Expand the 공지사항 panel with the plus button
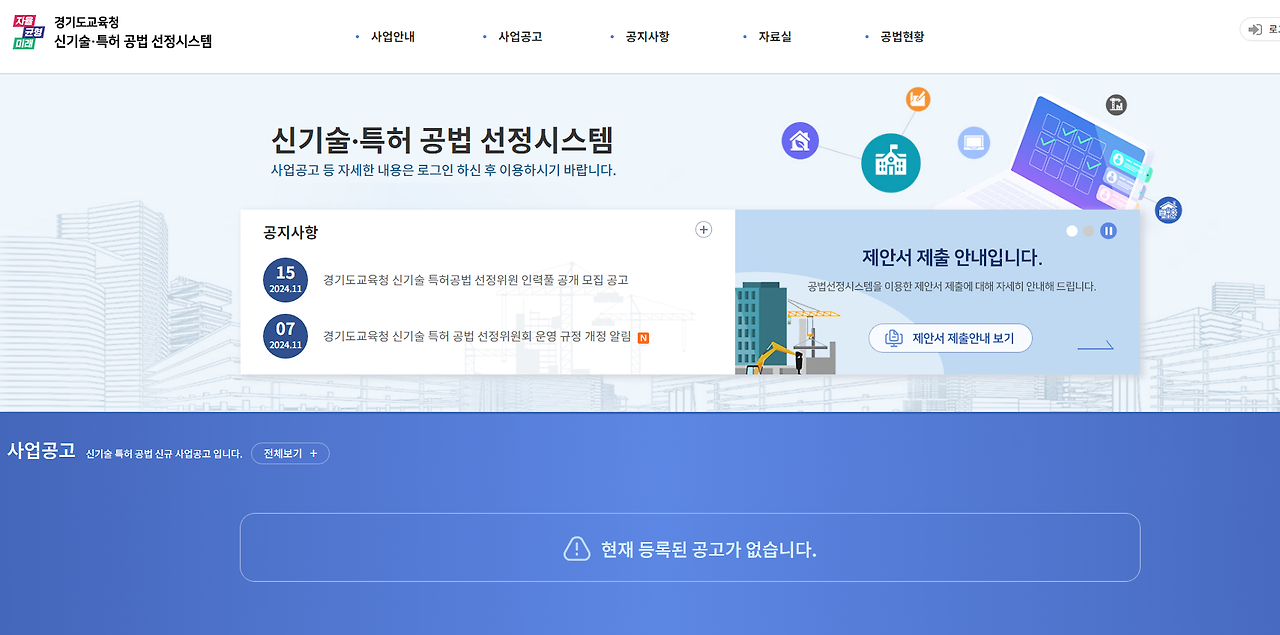1280x635 pixels. pos(703,229)
